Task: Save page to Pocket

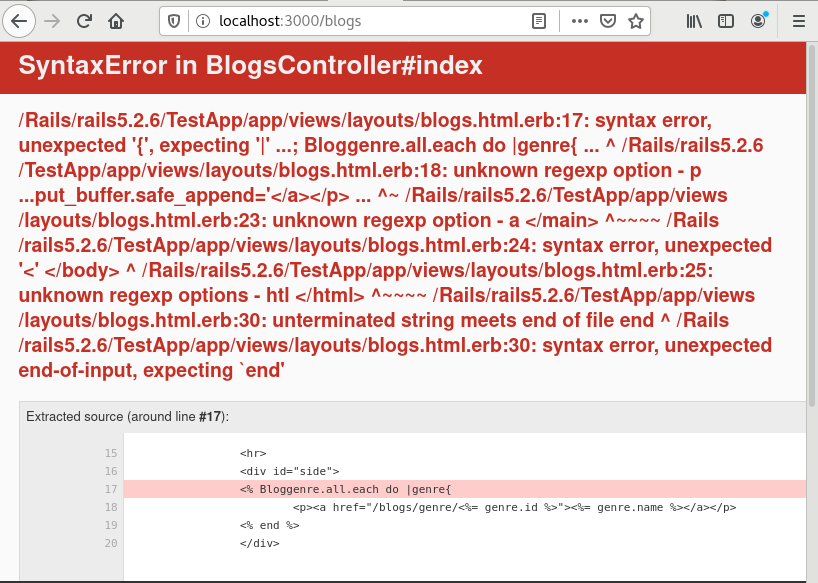Action: [608, 21]
